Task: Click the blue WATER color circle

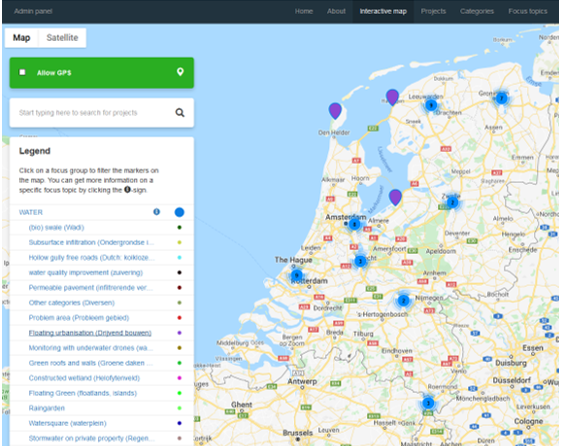Action: click(179, 212)
